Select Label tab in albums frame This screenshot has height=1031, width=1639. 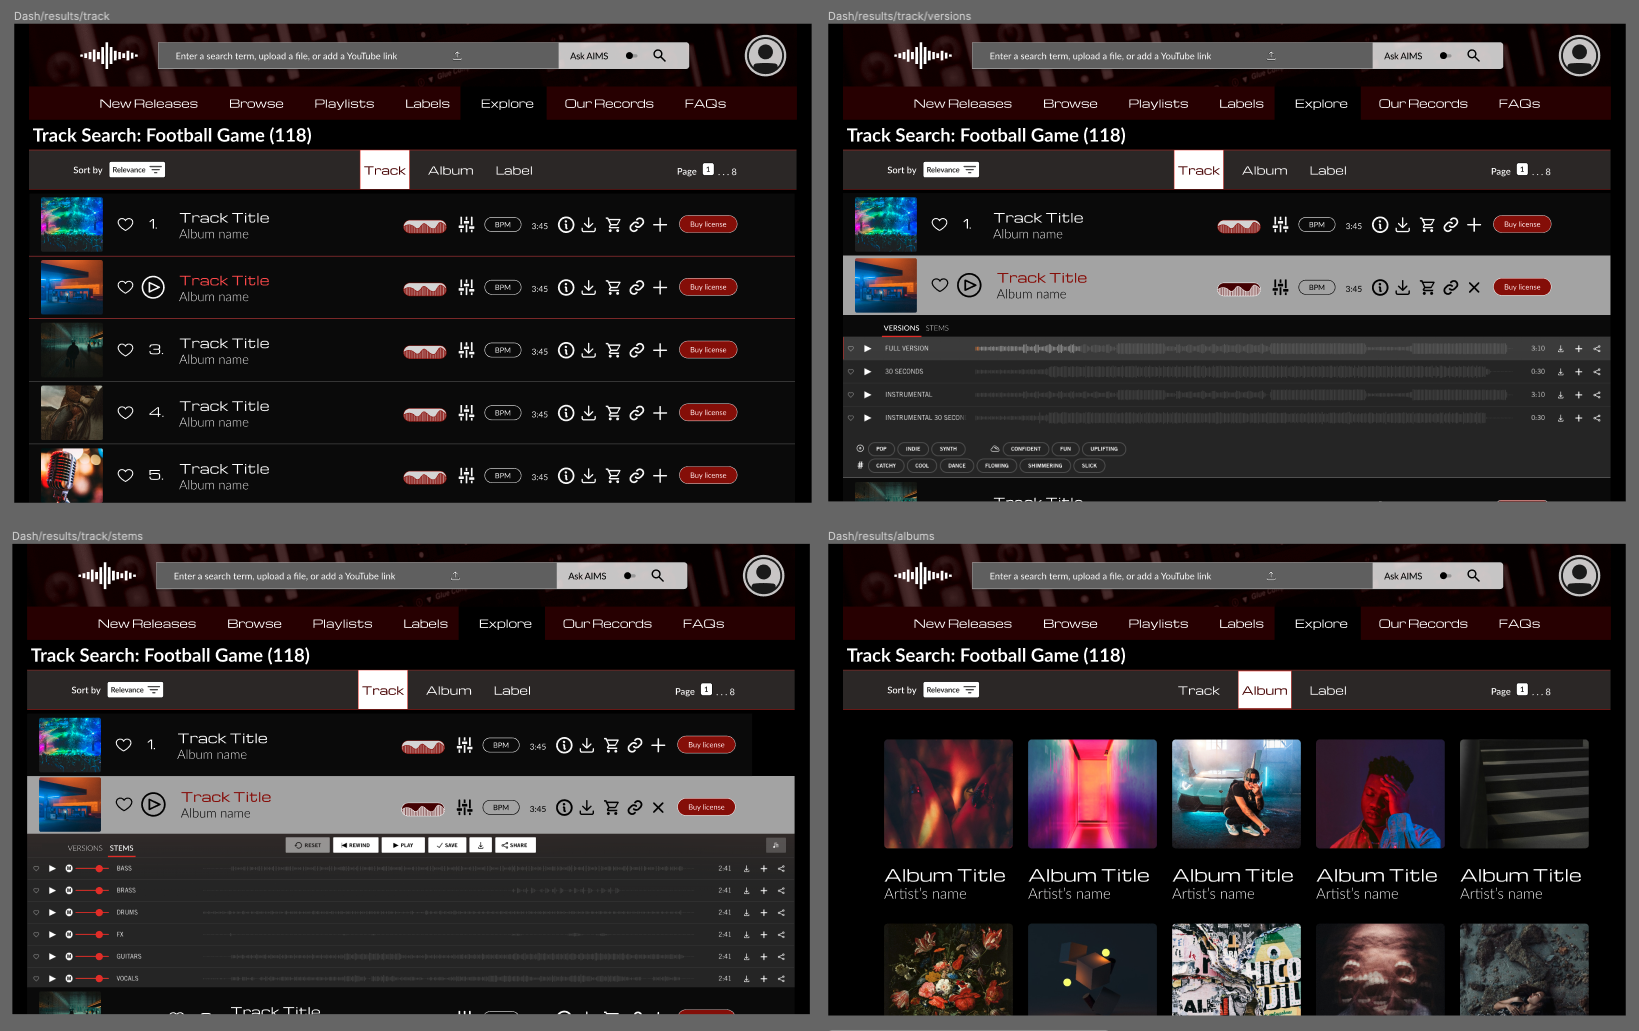pos(1328,691)
